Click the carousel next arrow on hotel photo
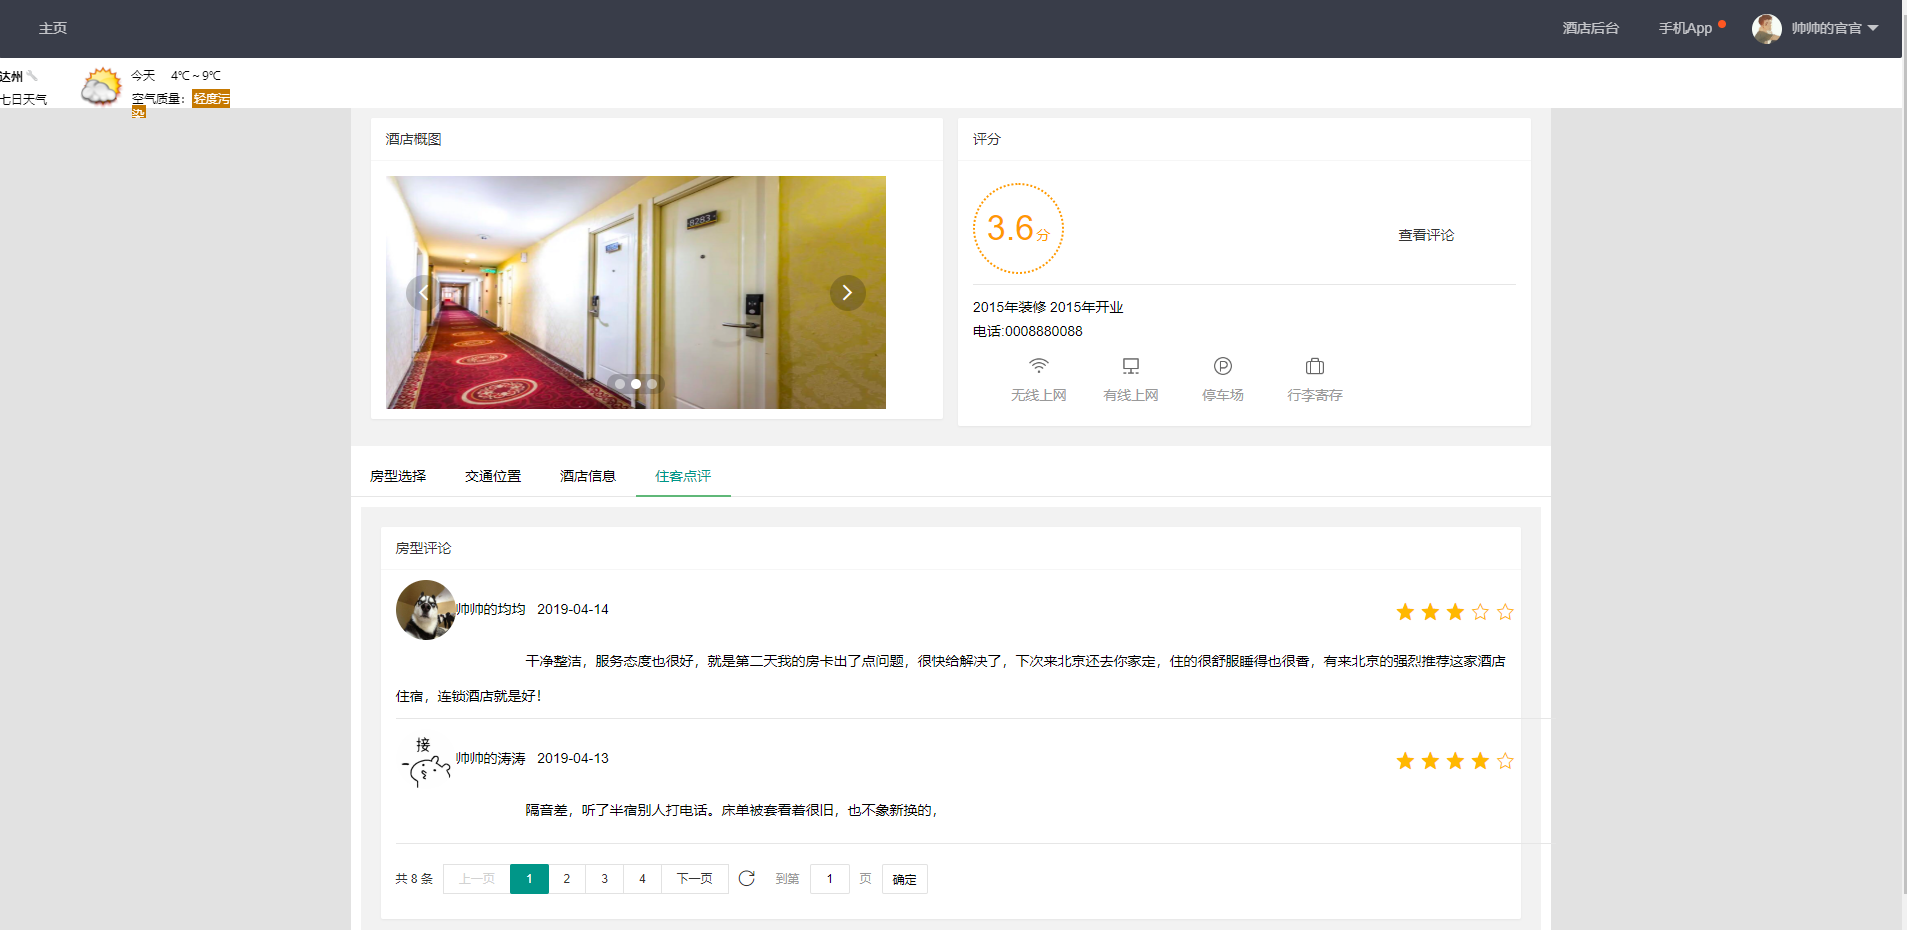This screenshot has width=1907, height=930. click(x=846, y=292)
